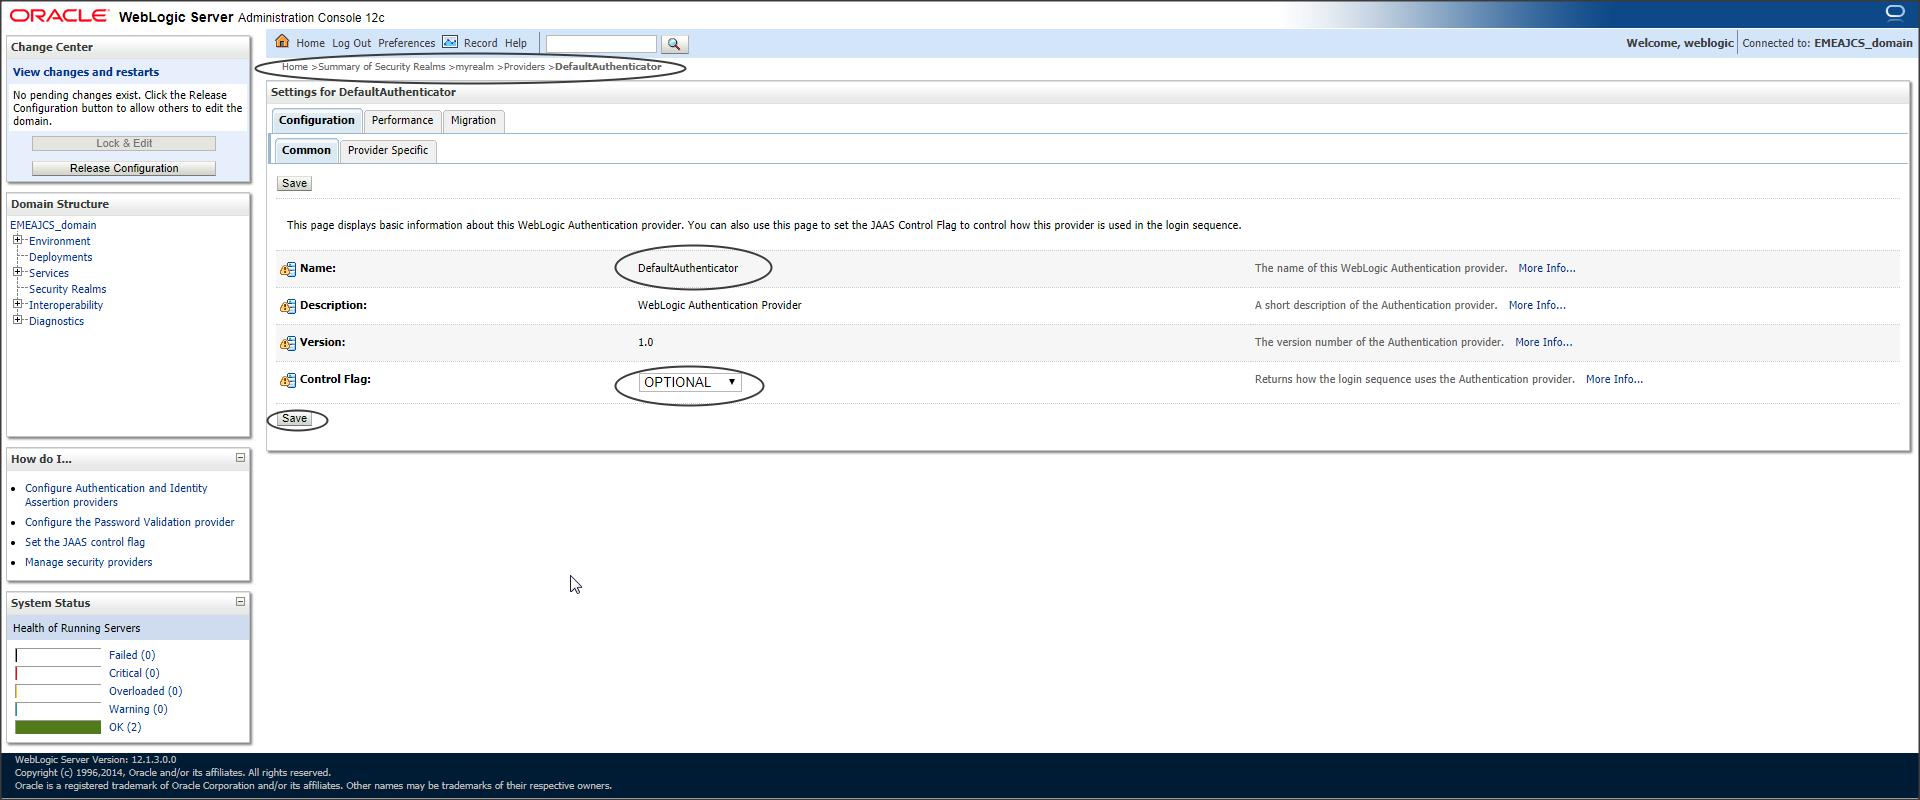Screen dimensions: 1920x800
Task: Expand the Diagnostics tree node
Action: point(17,320)
